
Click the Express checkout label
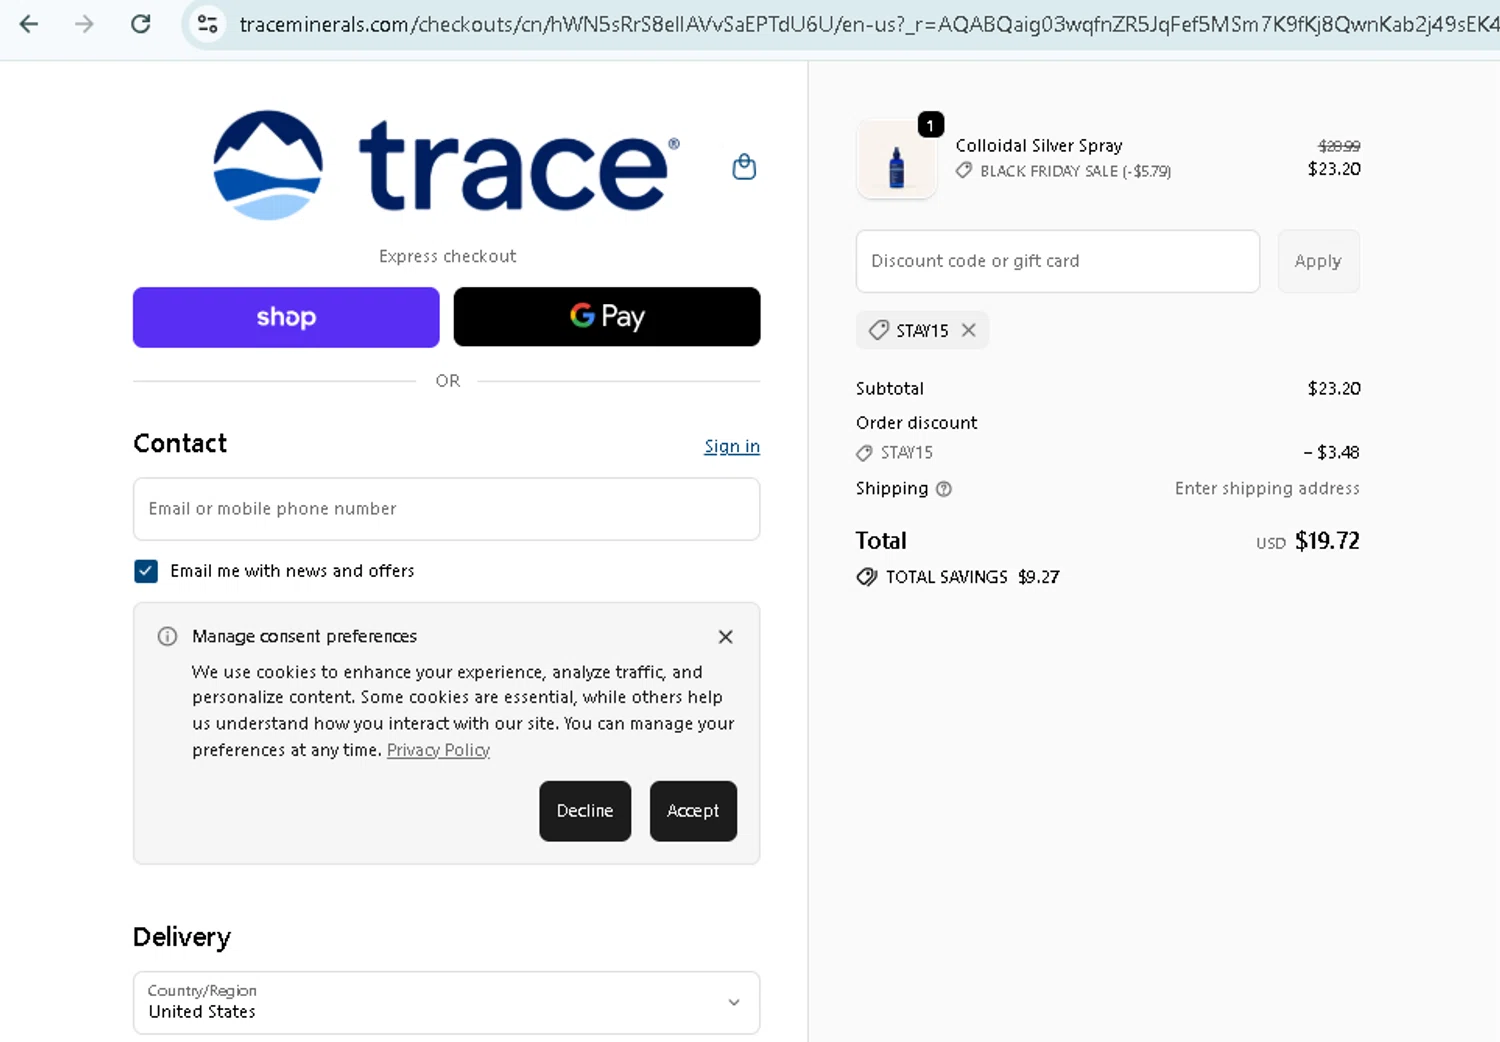(x=447, y=256)
